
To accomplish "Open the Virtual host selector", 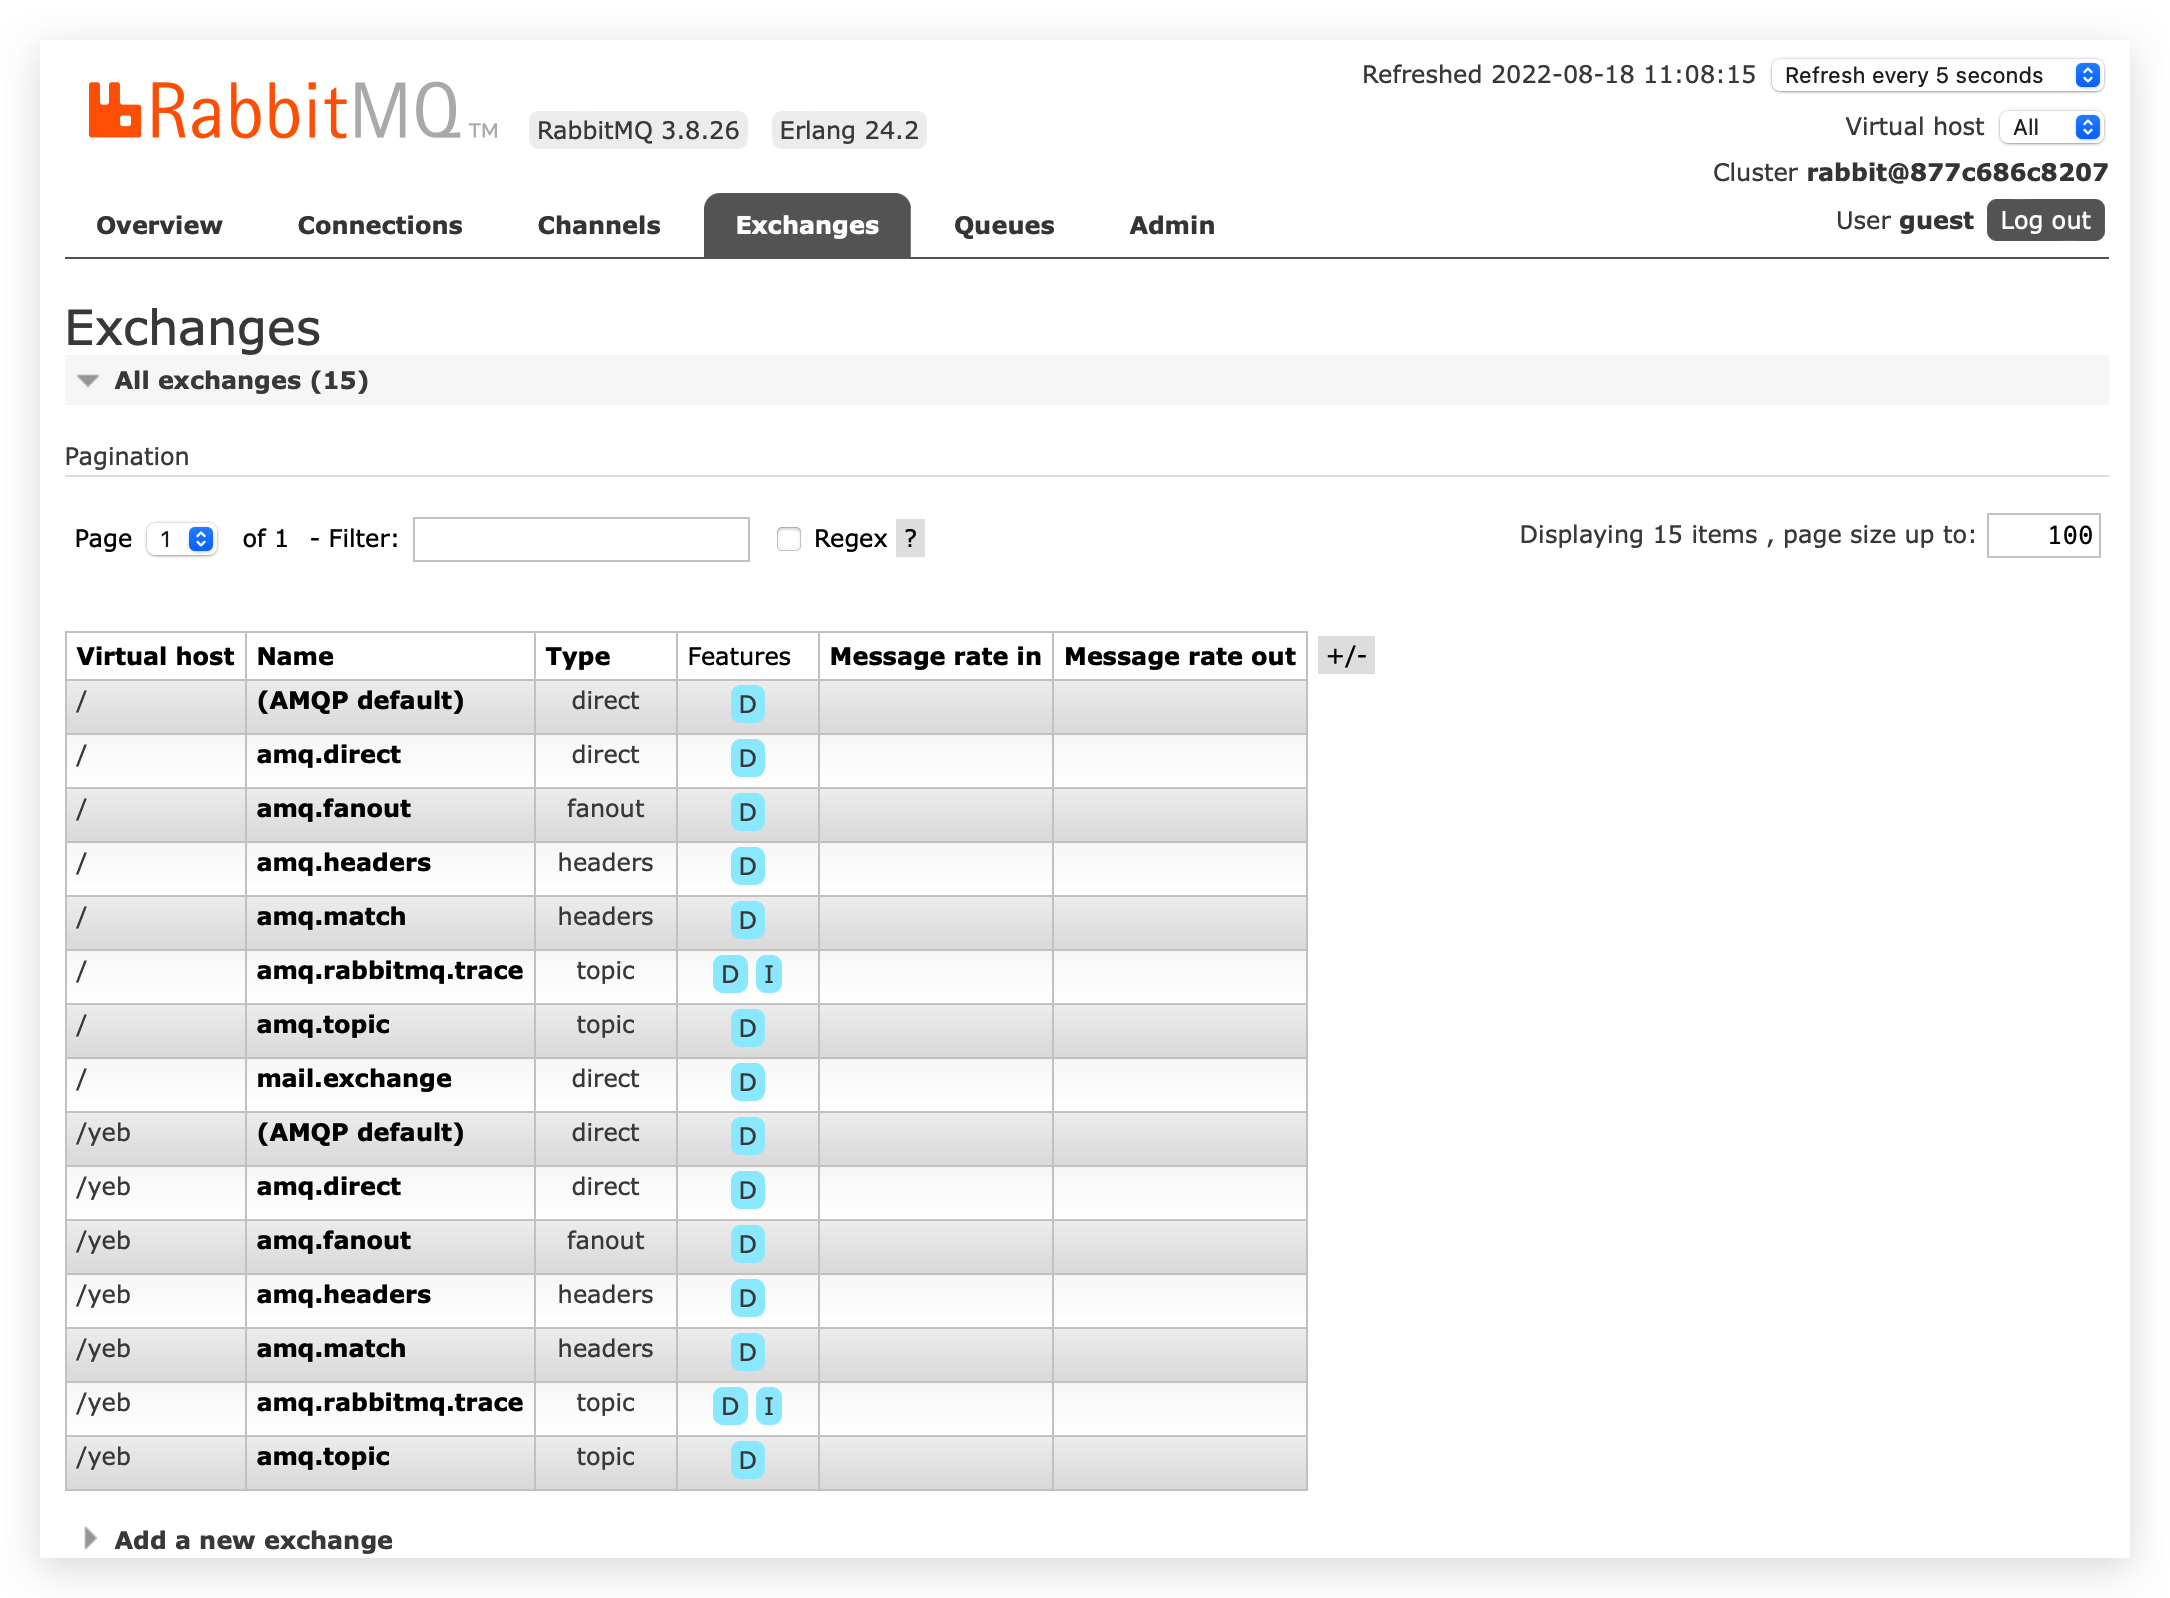I will pos(2051,127).
